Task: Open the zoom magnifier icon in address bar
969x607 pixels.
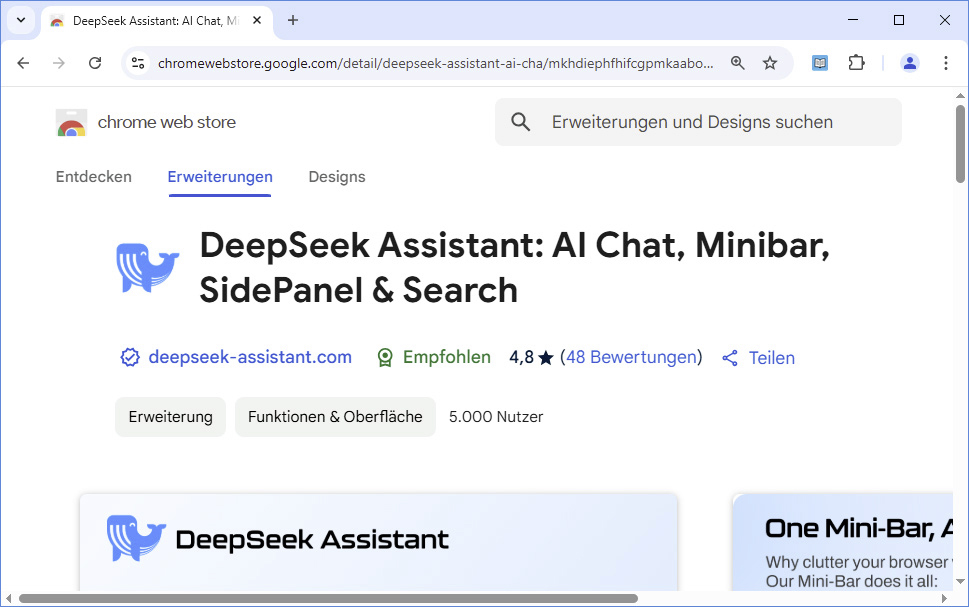Action: 737,63
